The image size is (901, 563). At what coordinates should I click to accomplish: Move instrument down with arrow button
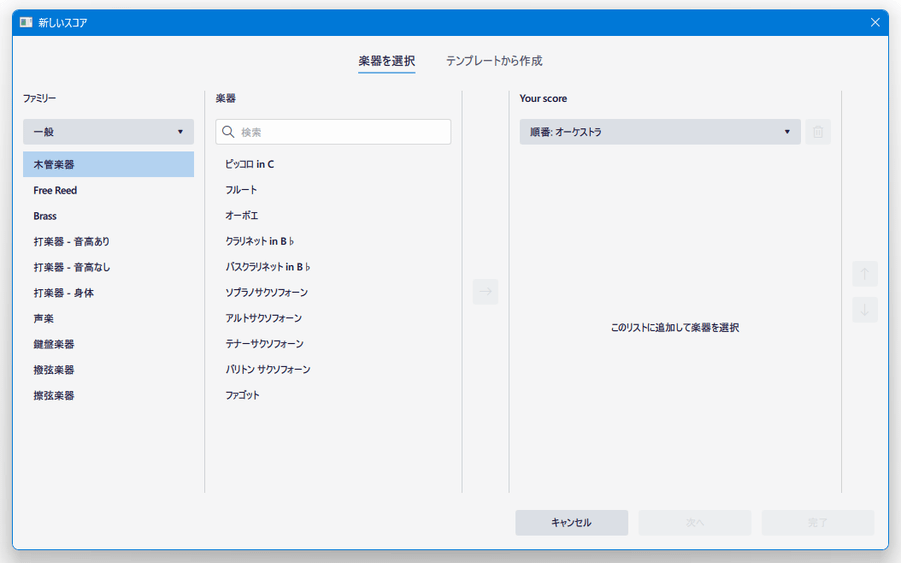865,310
